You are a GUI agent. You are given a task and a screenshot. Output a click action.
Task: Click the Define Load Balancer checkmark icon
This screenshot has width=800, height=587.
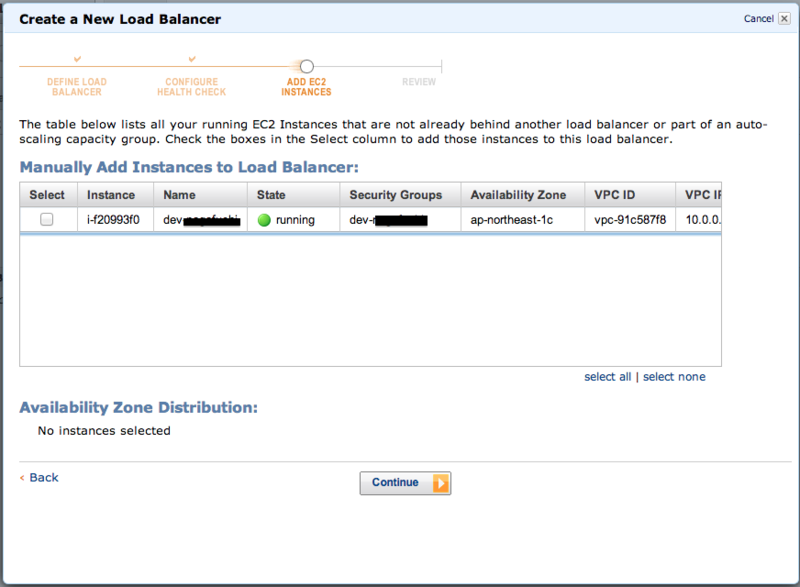(x=77, y=60)
